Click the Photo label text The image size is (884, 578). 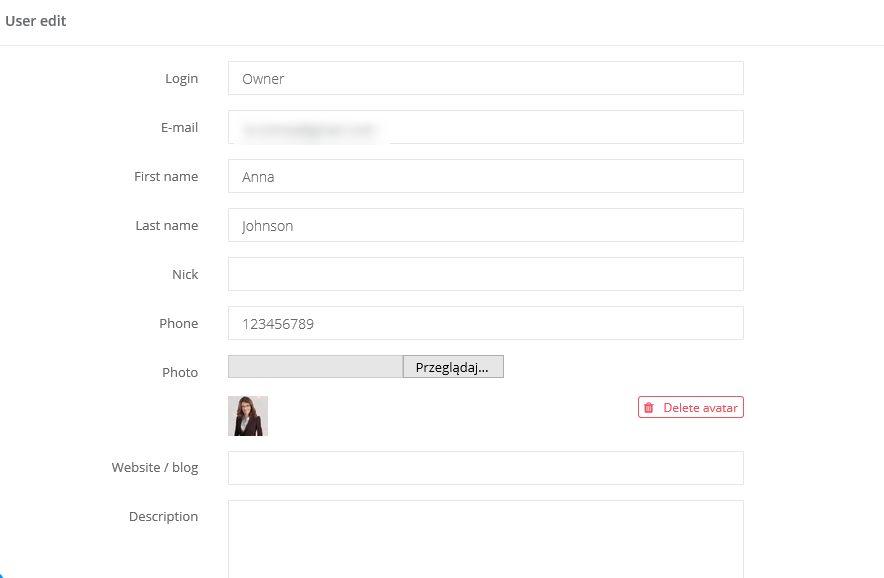click(x=180, y=373)
